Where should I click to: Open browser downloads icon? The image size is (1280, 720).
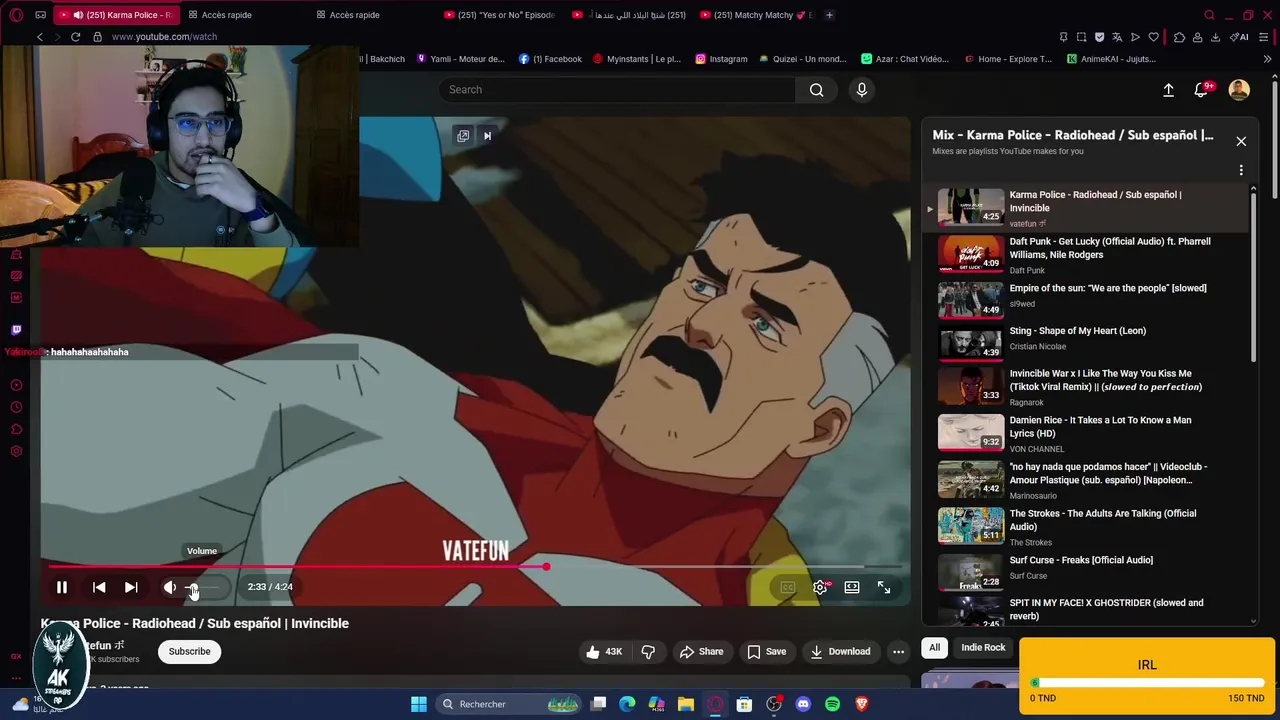(x=1215, y=37)
